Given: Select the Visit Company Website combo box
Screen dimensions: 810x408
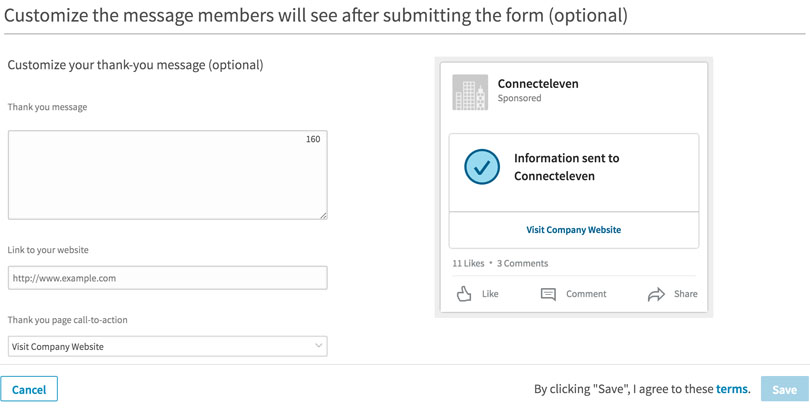Looking at the screenshot, I should (160, 346).
